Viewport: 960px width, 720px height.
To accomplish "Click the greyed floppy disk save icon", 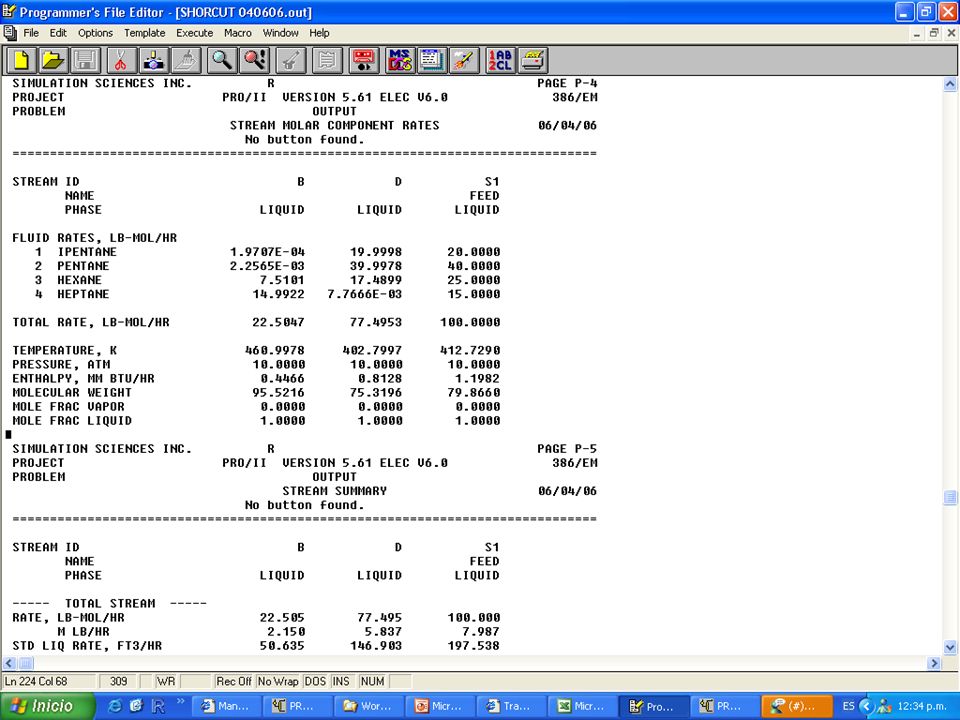I will 86,60.
